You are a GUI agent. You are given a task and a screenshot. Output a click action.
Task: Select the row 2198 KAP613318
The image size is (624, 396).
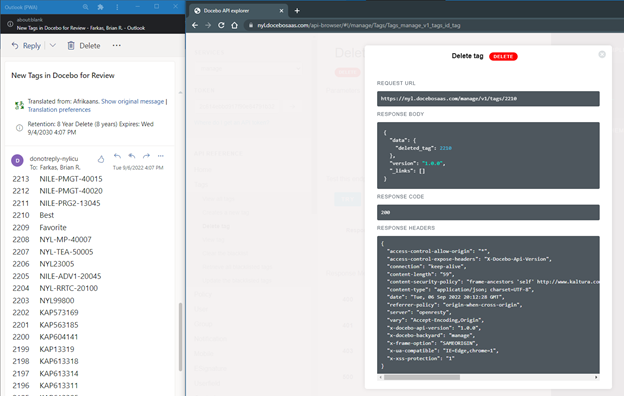tap(45, 361)
